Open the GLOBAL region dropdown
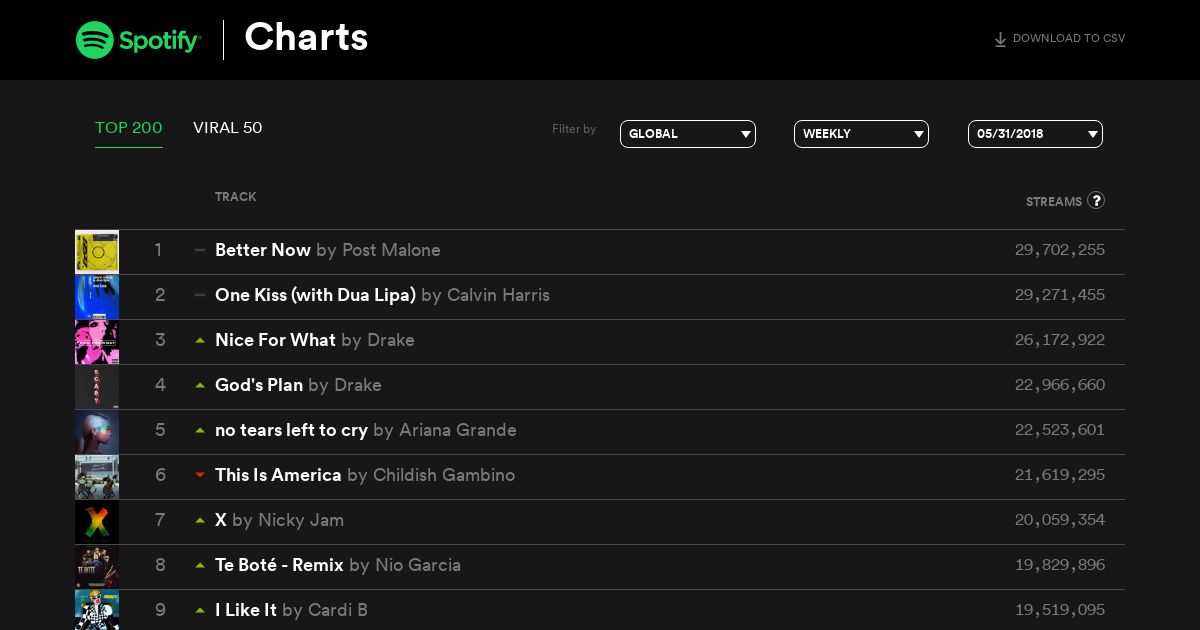Screen dimensions: 1200x630 click(x=688, y=134)
